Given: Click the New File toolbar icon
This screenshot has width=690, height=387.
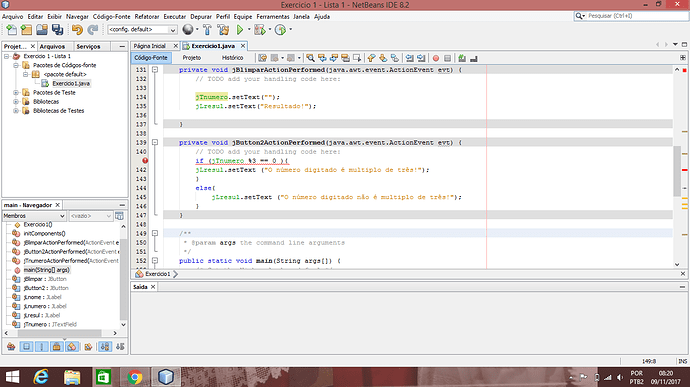Looking at the screenshot, I should [12, 29].
